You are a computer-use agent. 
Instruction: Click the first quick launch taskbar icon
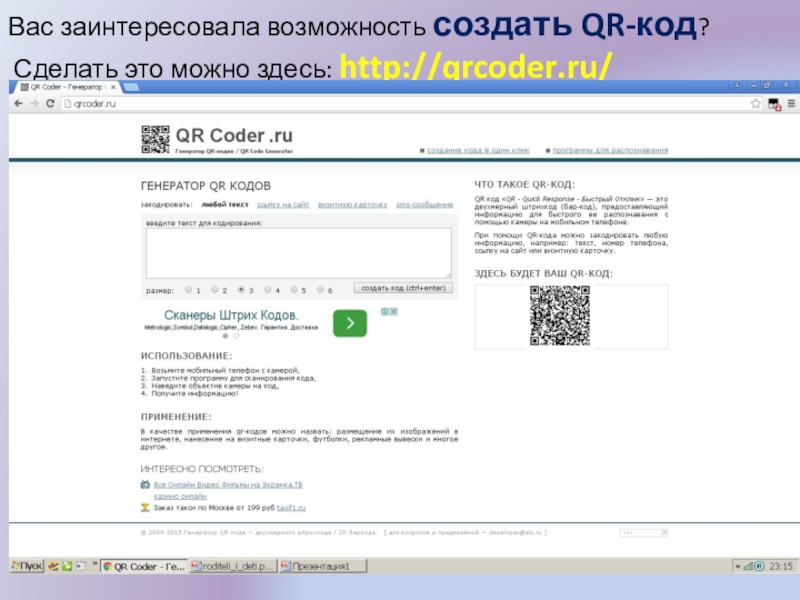click(x=53, y=566)
